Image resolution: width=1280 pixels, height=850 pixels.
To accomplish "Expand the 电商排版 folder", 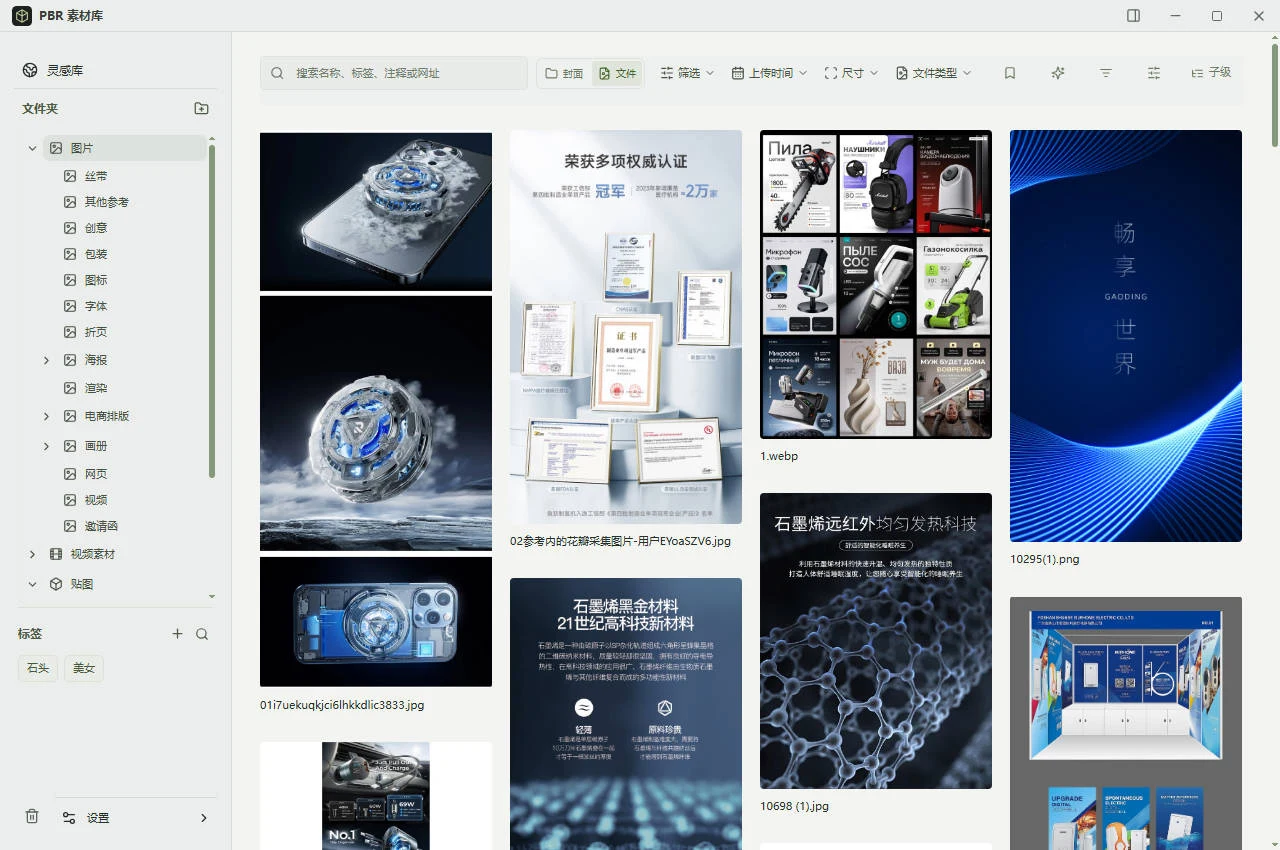I will click(46, 416).
